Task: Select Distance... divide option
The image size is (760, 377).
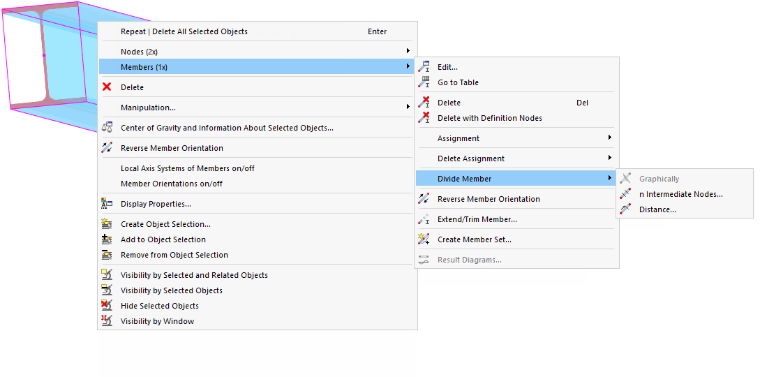Action: pyautogui.click(x=684, y=209)
